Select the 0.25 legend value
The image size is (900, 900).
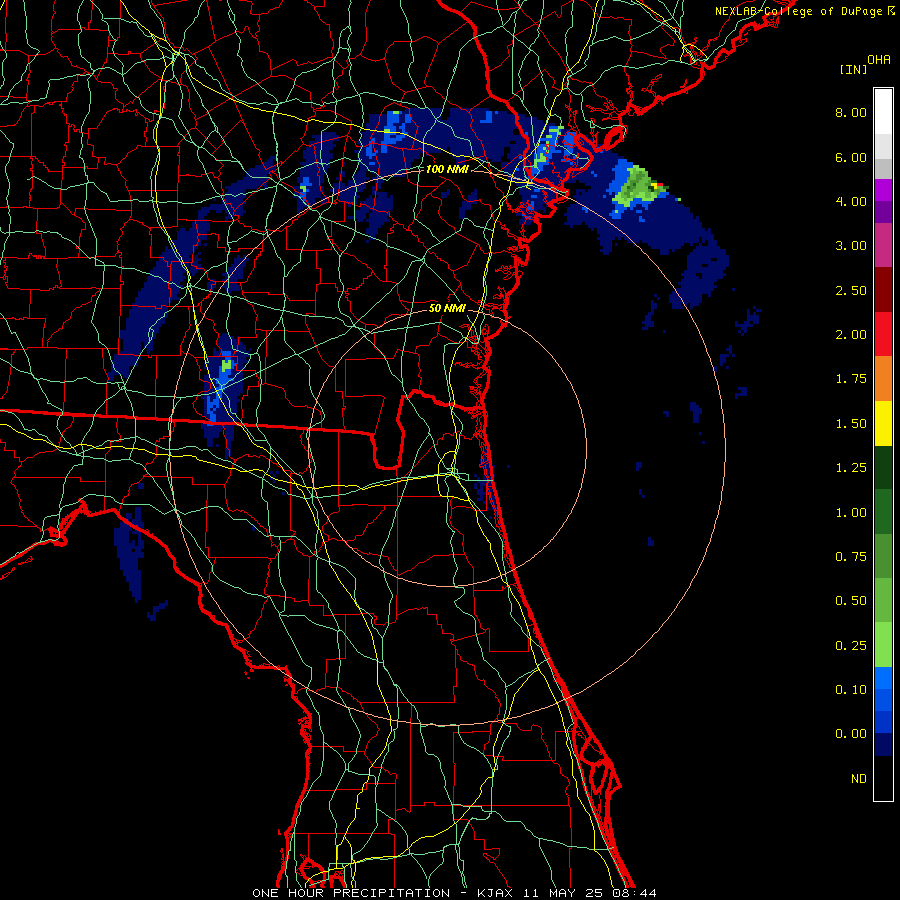click(851, 646)
